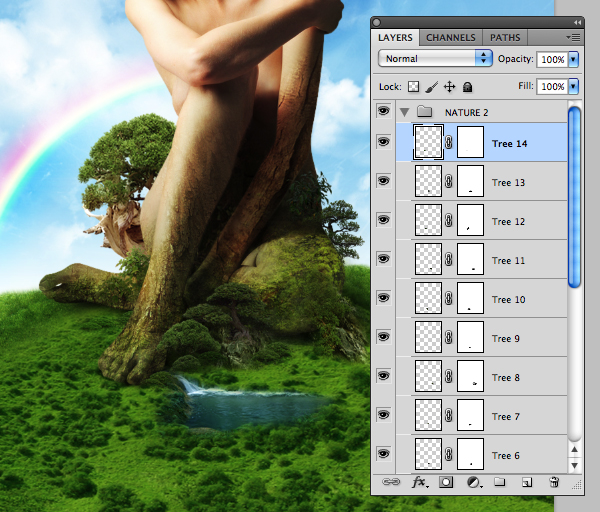Click the scroll up arrow in Layers panel
Screen dimensions: 600x512
coord(574,450)
